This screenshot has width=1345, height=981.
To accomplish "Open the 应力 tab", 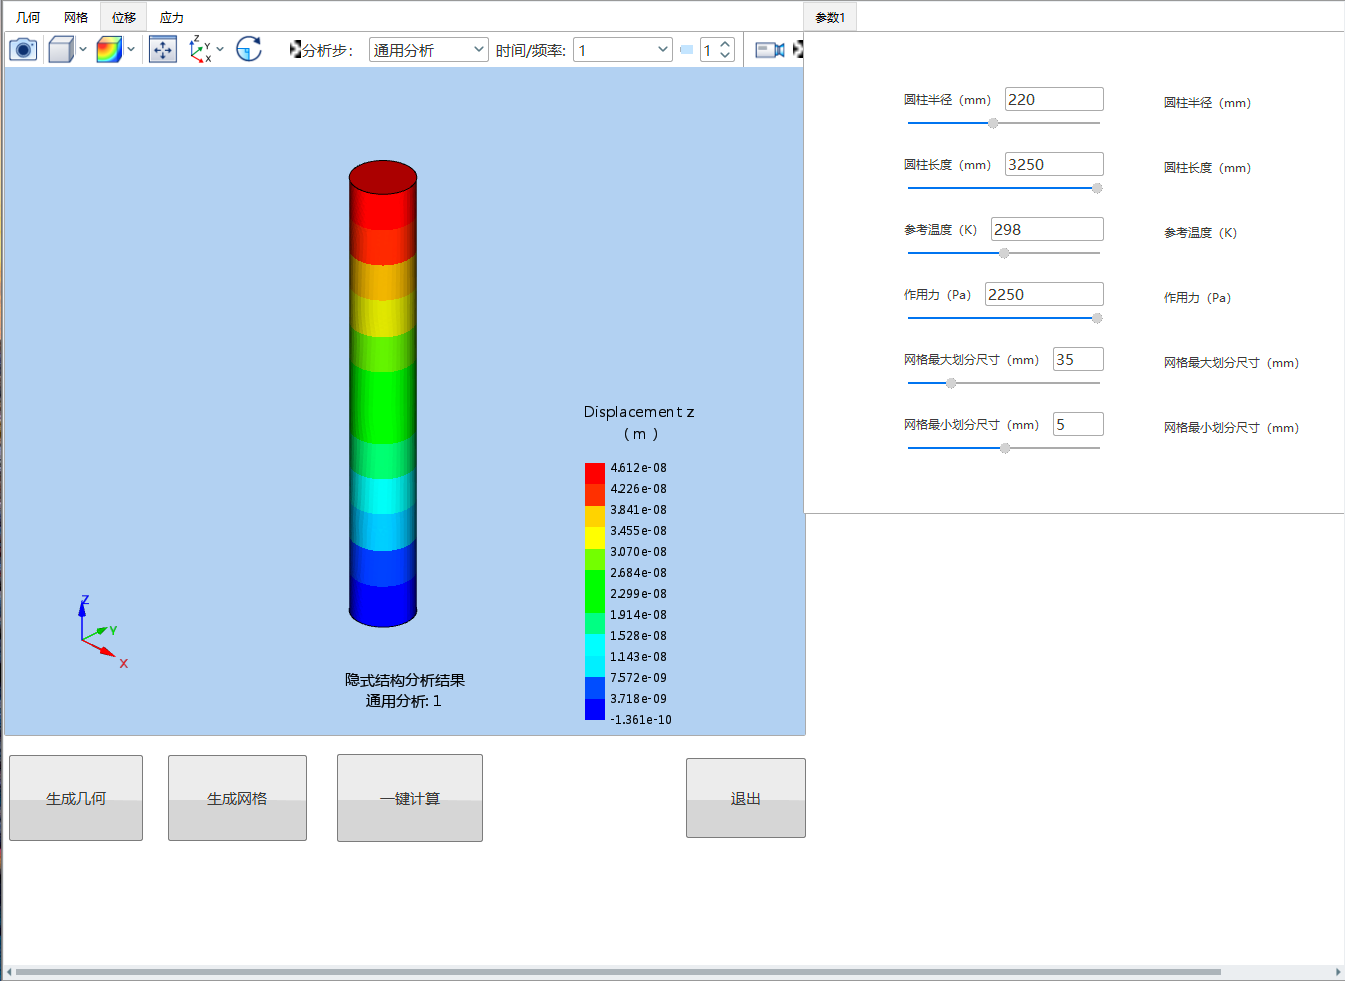I will pos(172,17).
